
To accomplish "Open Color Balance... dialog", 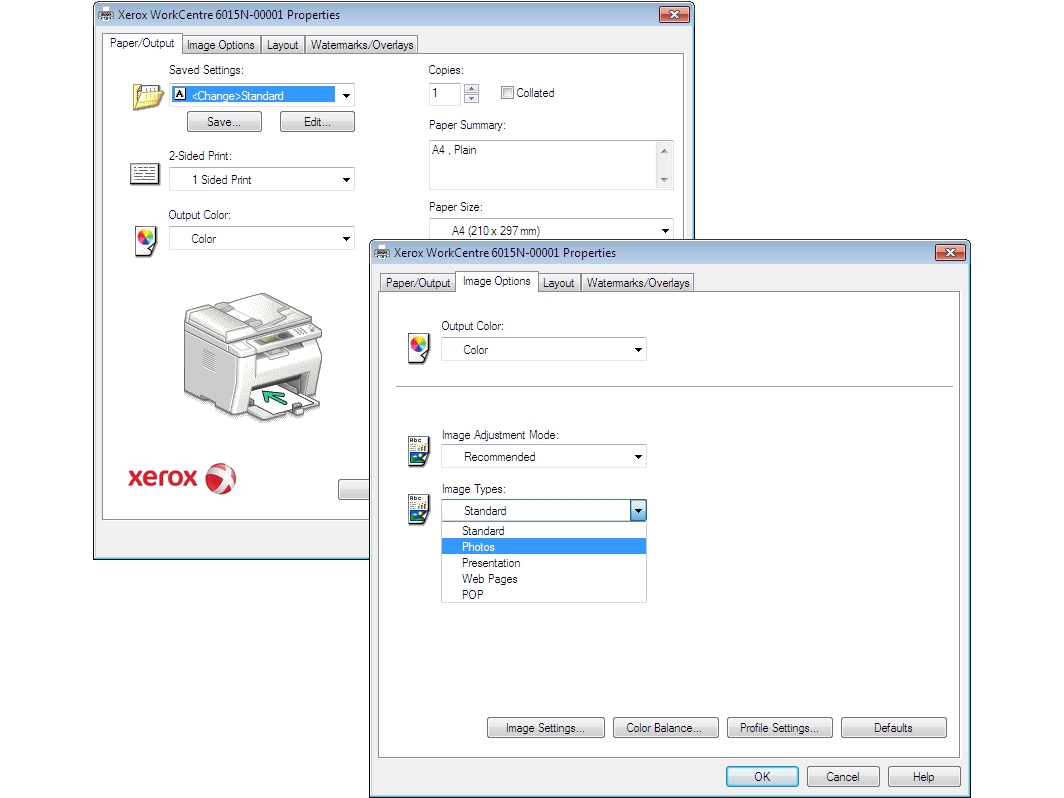I will tap(666, 727).
